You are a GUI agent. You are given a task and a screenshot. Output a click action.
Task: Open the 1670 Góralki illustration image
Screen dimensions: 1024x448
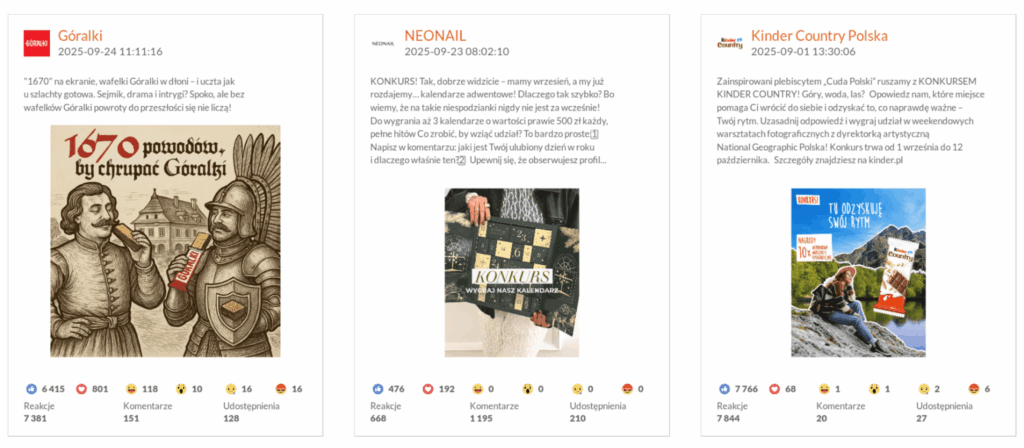pyautogui.click(x=165, y=241)
